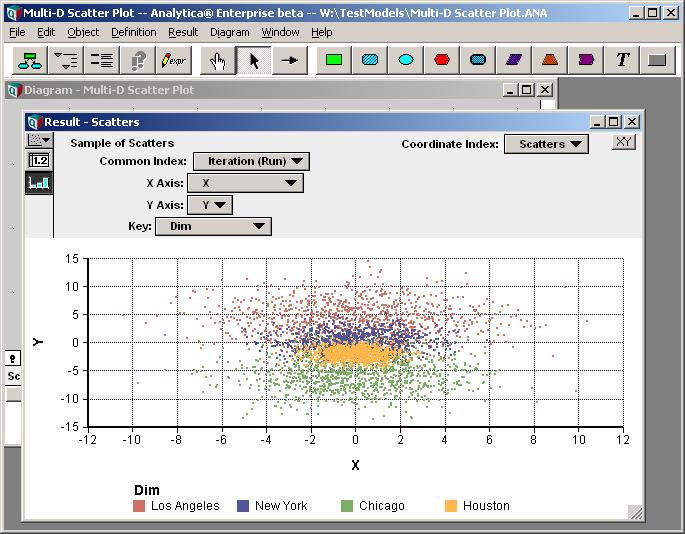Open the Common Index Iteration (Run) dropdown

click(252, 161)
